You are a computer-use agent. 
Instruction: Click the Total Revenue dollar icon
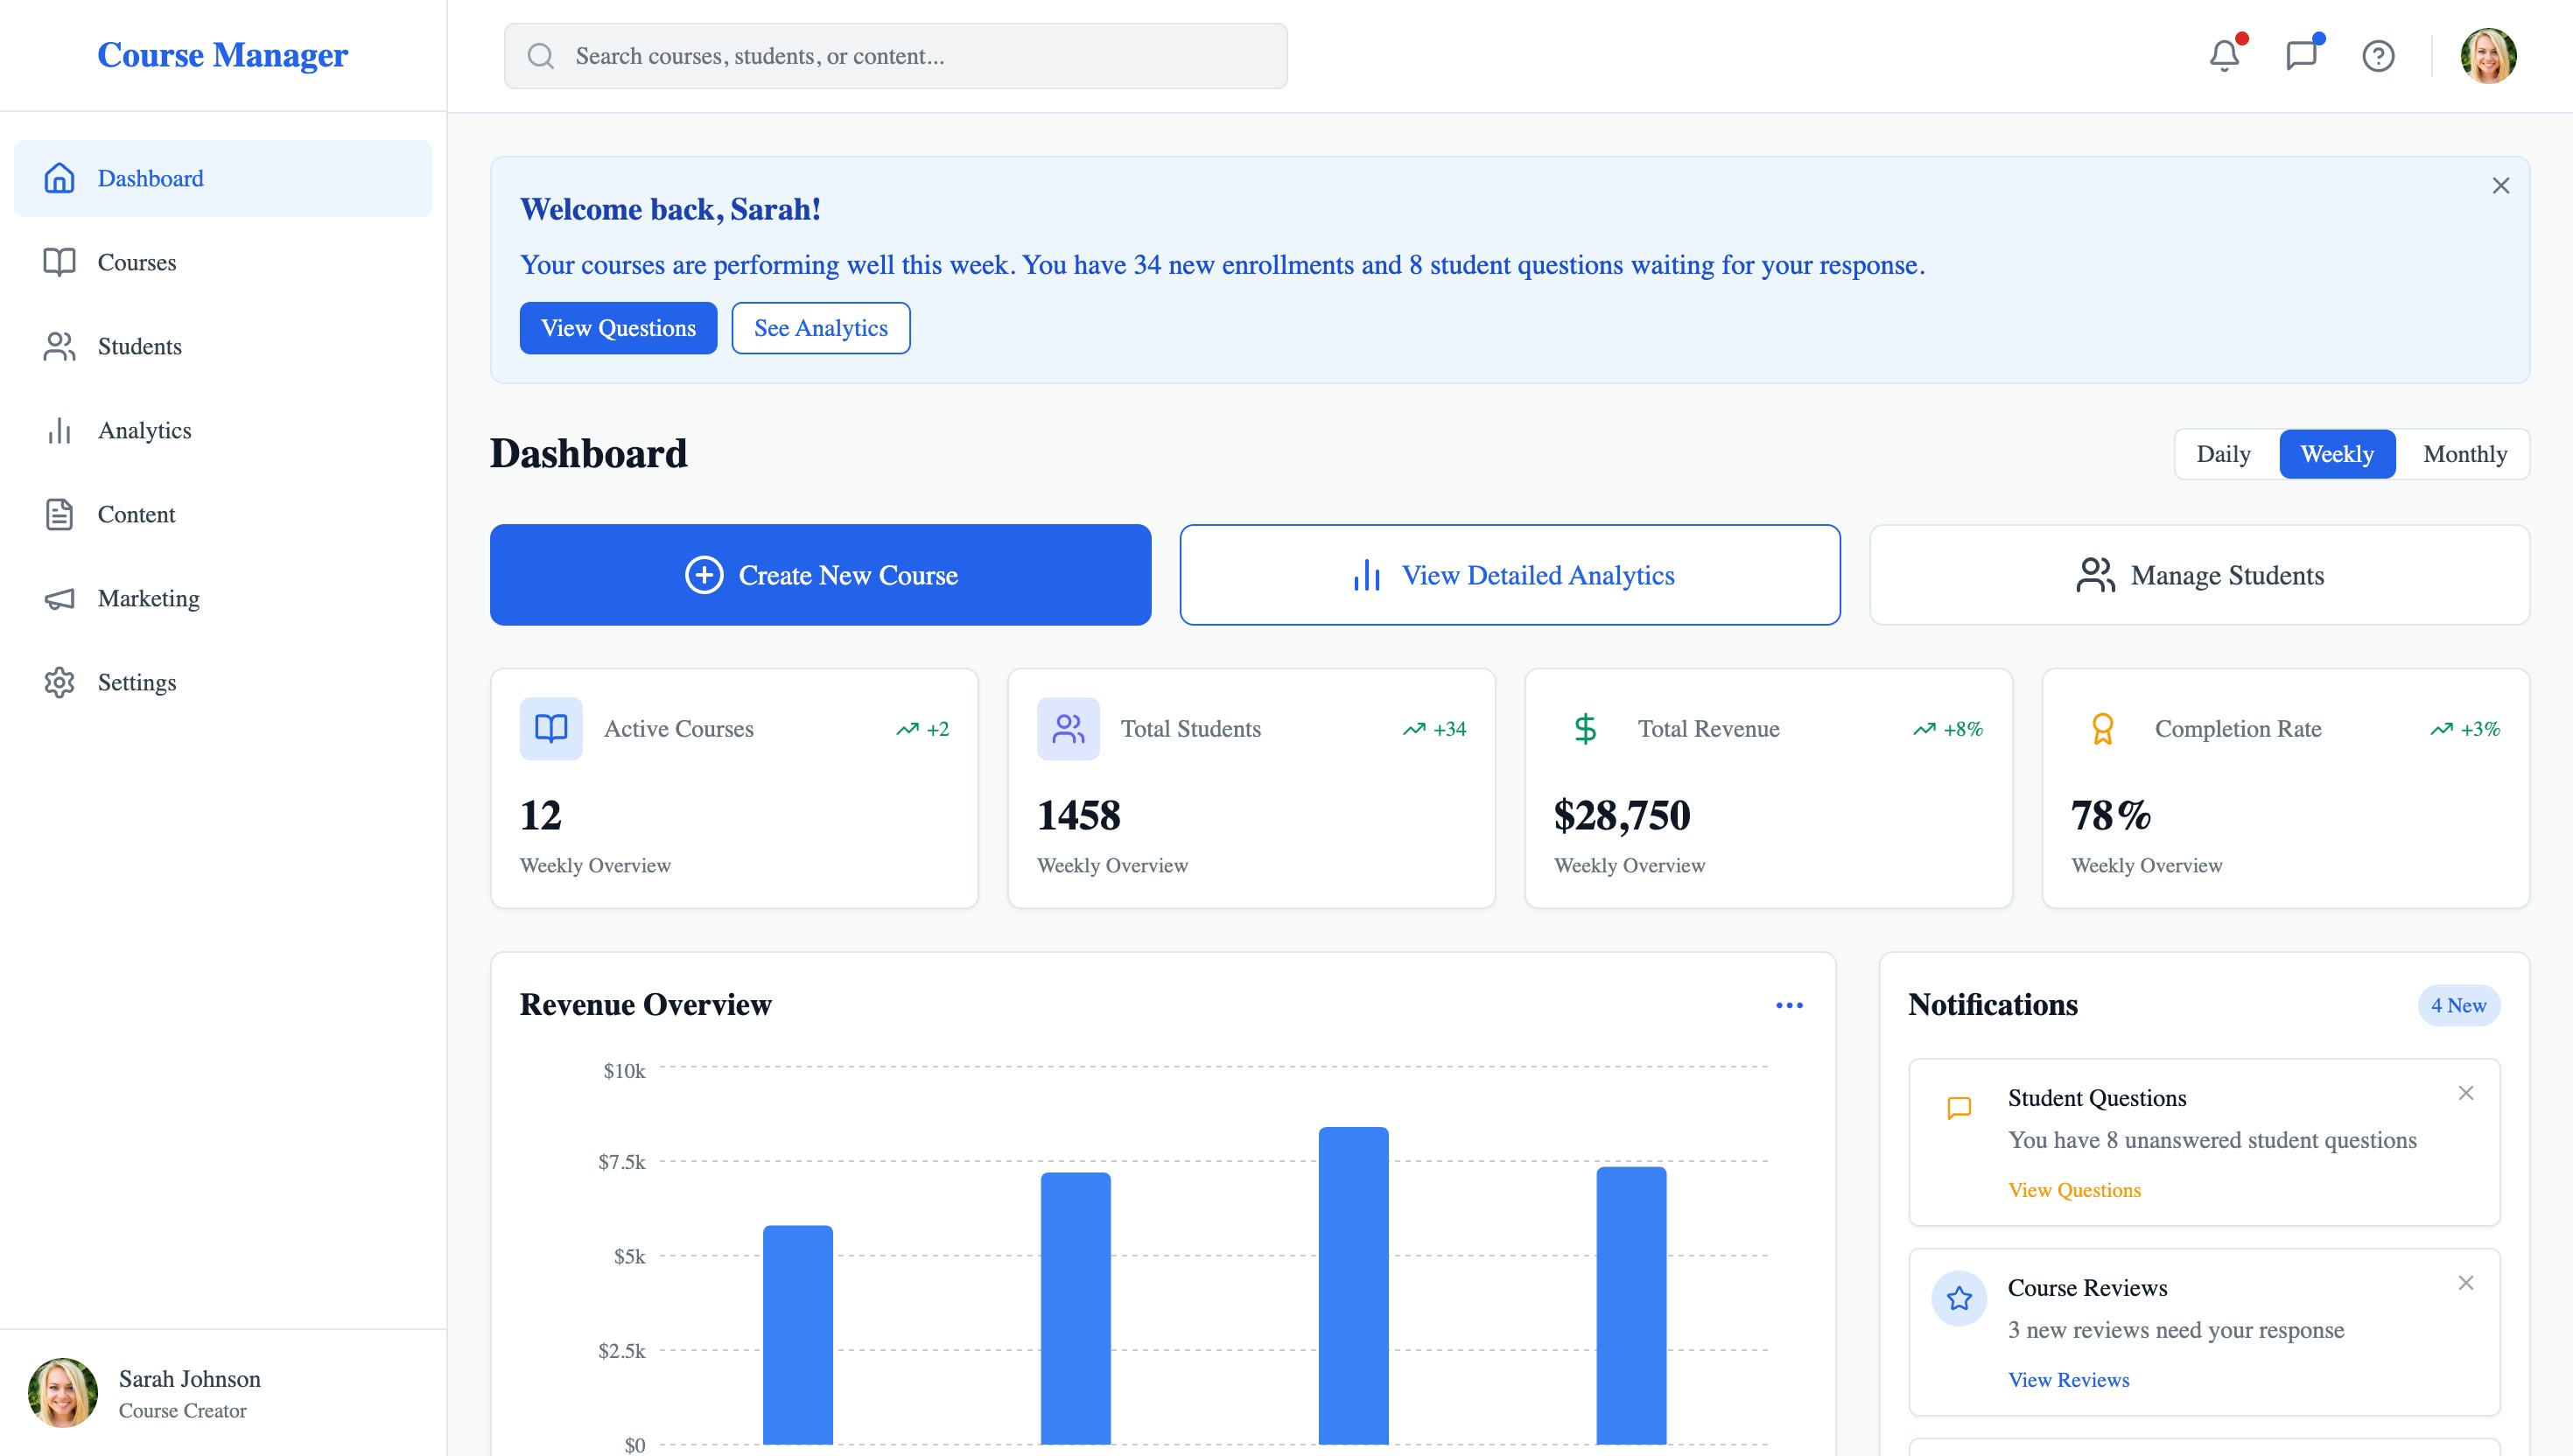tap(1585, 728)
